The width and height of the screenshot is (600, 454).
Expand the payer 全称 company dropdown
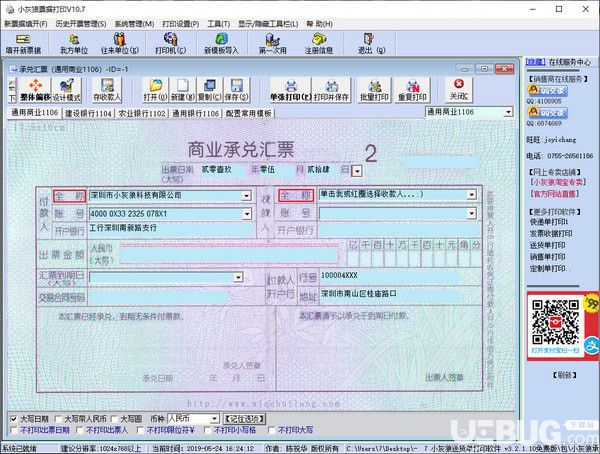tap(247, 196)
